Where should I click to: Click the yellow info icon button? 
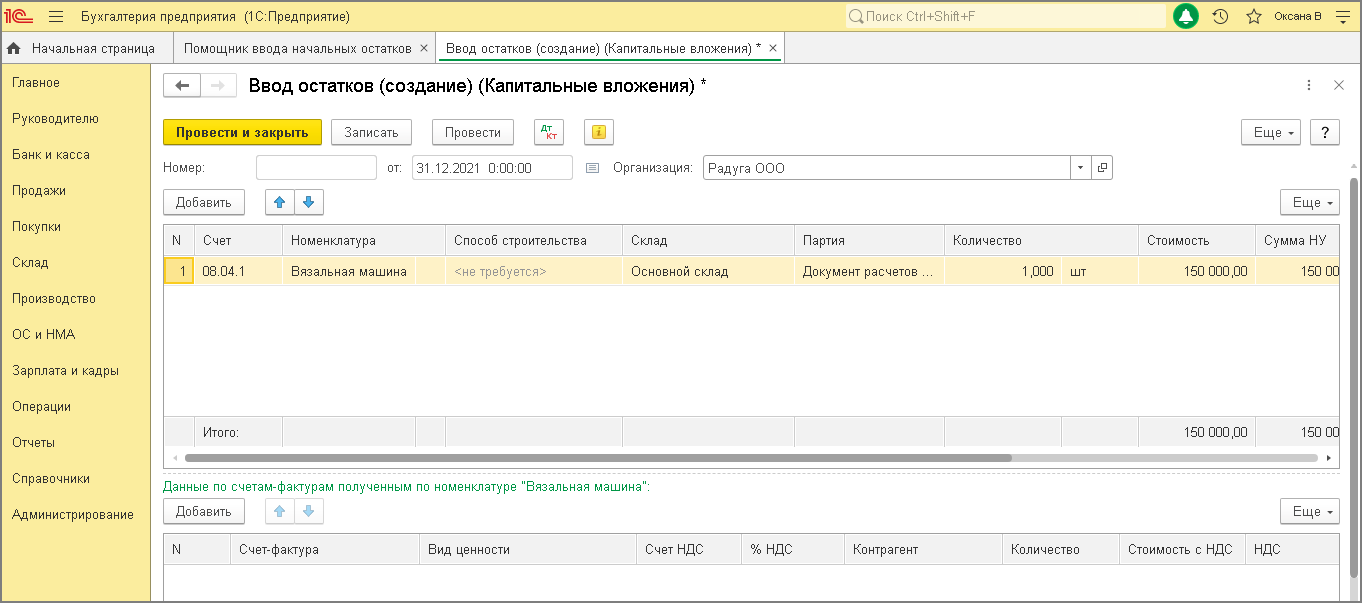598,132
